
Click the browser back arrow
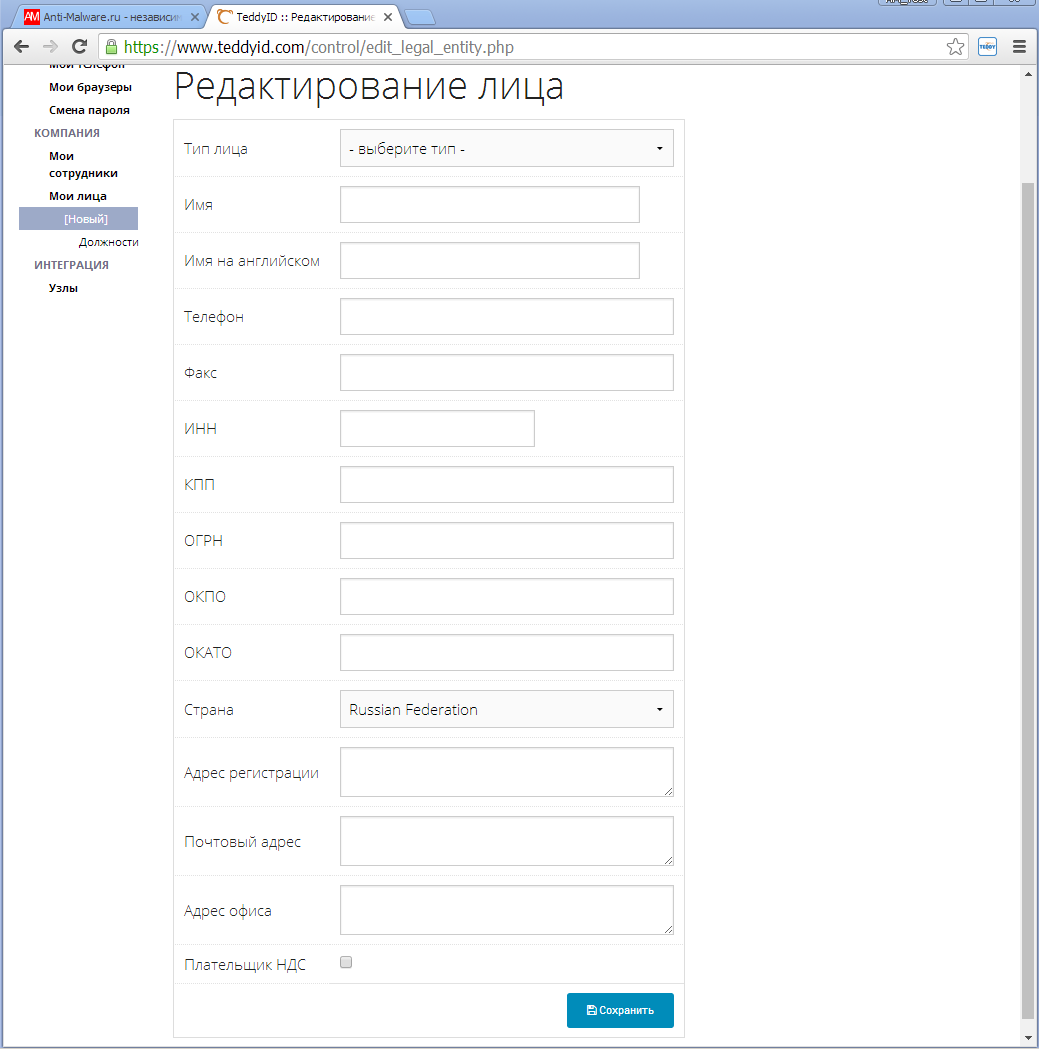point(21,47)
